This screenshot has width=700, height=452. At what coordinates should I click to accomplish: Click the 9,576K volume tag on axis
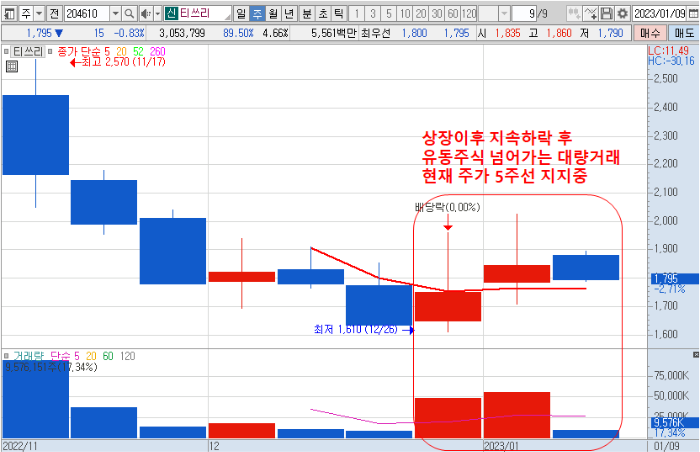674,423
